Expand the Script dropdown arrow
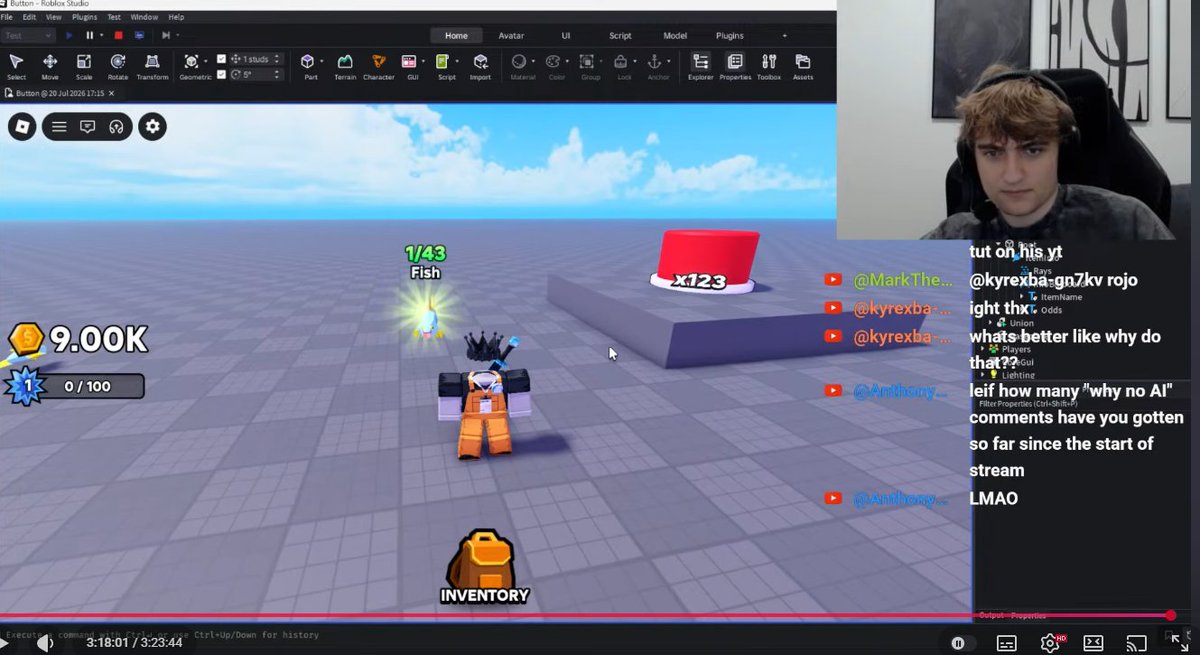 (x=458, y=62)
